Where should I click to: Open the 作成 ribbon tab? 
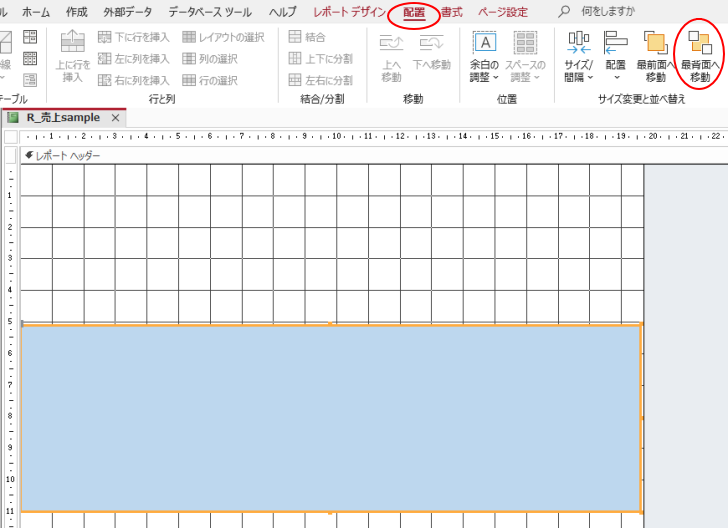coord(77,12)
